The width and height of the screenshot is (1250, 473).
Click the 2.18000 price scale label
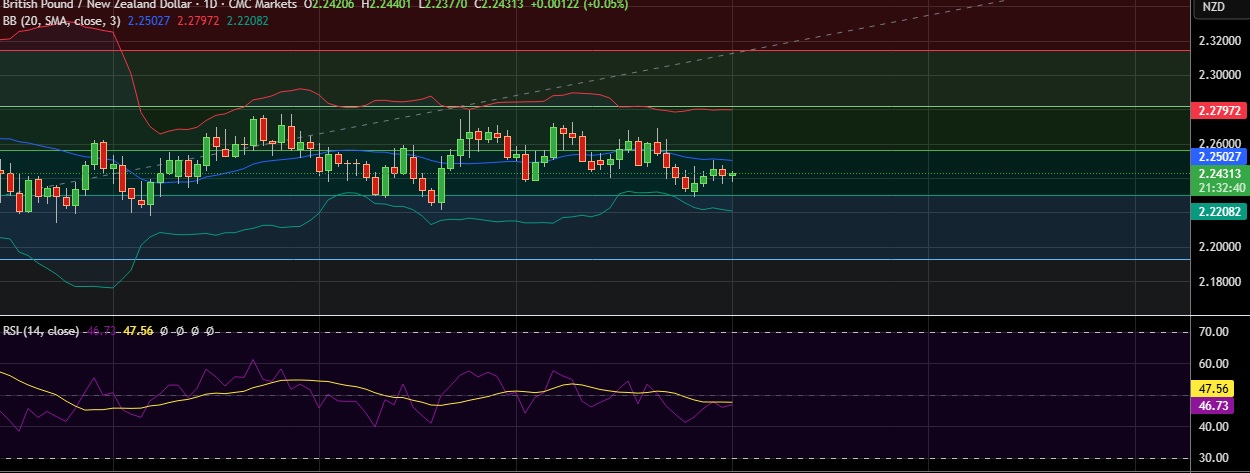(x=1218, y=281)
